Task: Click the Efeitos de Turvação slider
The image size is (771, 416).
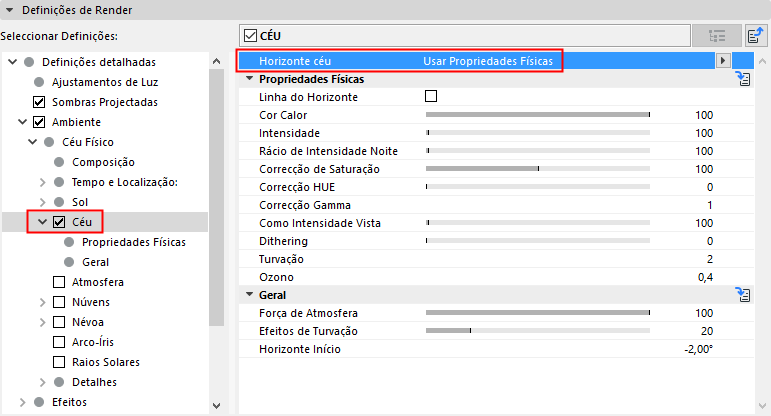Action: pos(538,331)
